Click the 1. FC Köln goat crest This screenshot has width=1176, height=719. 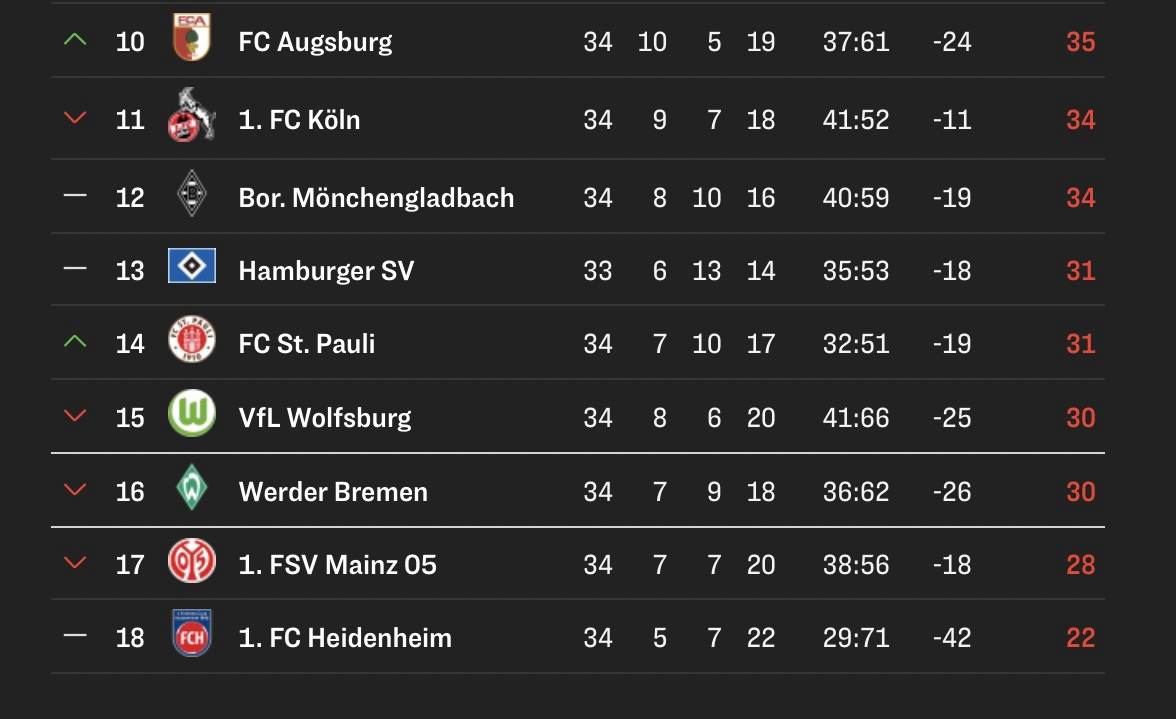tap(191, 116)
